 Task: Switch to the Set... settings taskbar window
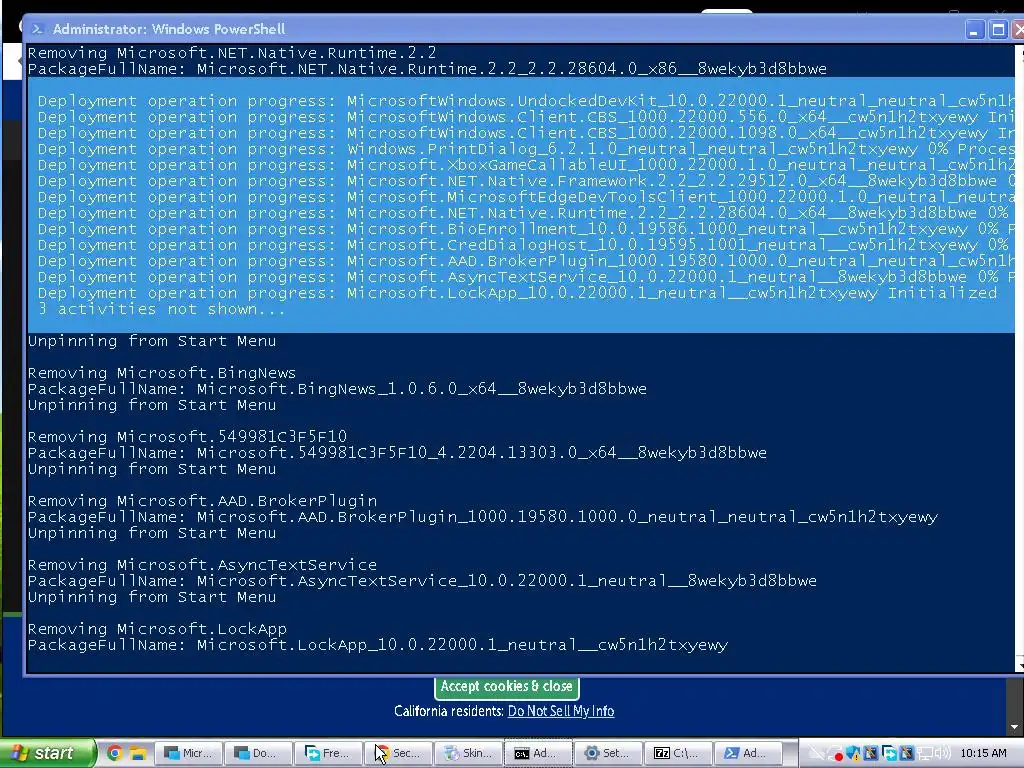click(x=607, y=753)
